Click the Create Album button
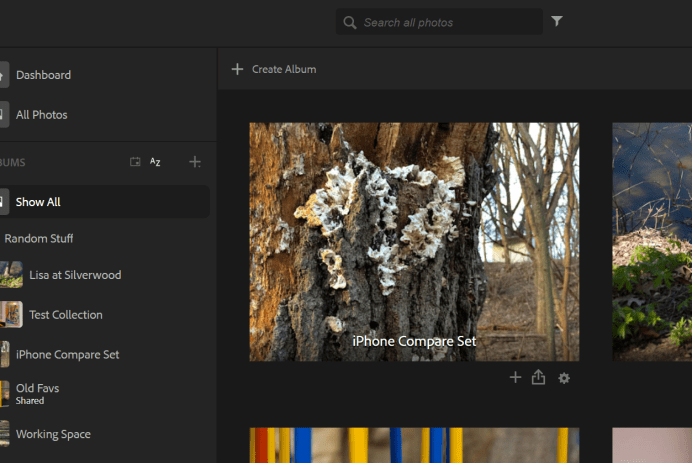The height and width of the screenshot is (463, 692). 274,69
